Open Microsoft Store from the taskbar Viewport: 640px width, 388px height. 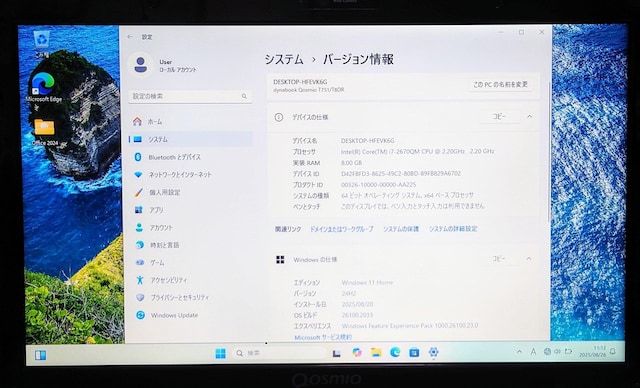click(x=414, y=352)
